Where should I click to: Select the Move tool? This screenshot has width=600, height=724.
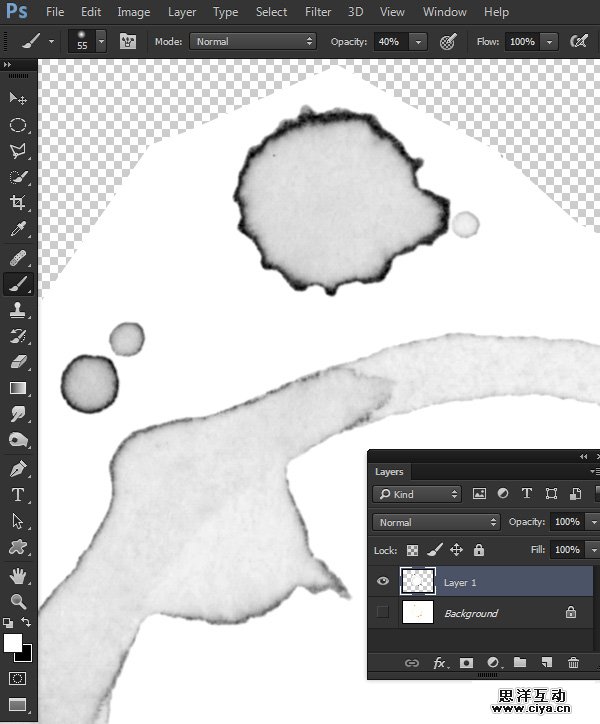point(18,98)
